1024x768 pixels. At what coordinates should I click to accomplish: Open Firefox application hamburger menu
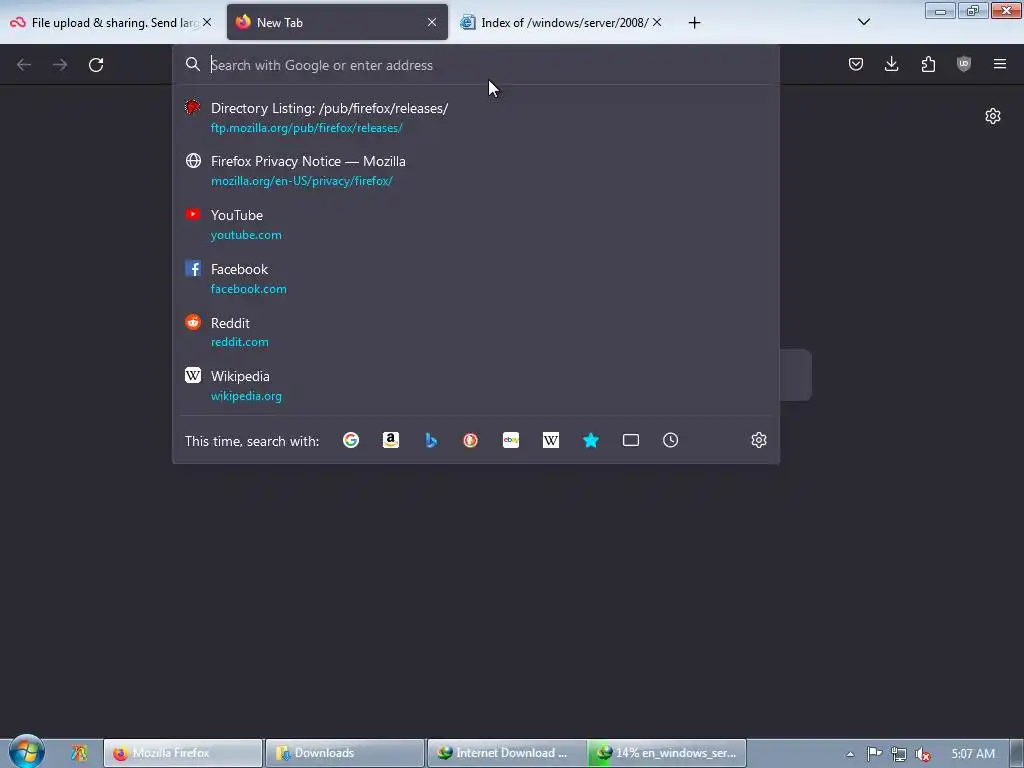coord(1000,64)
